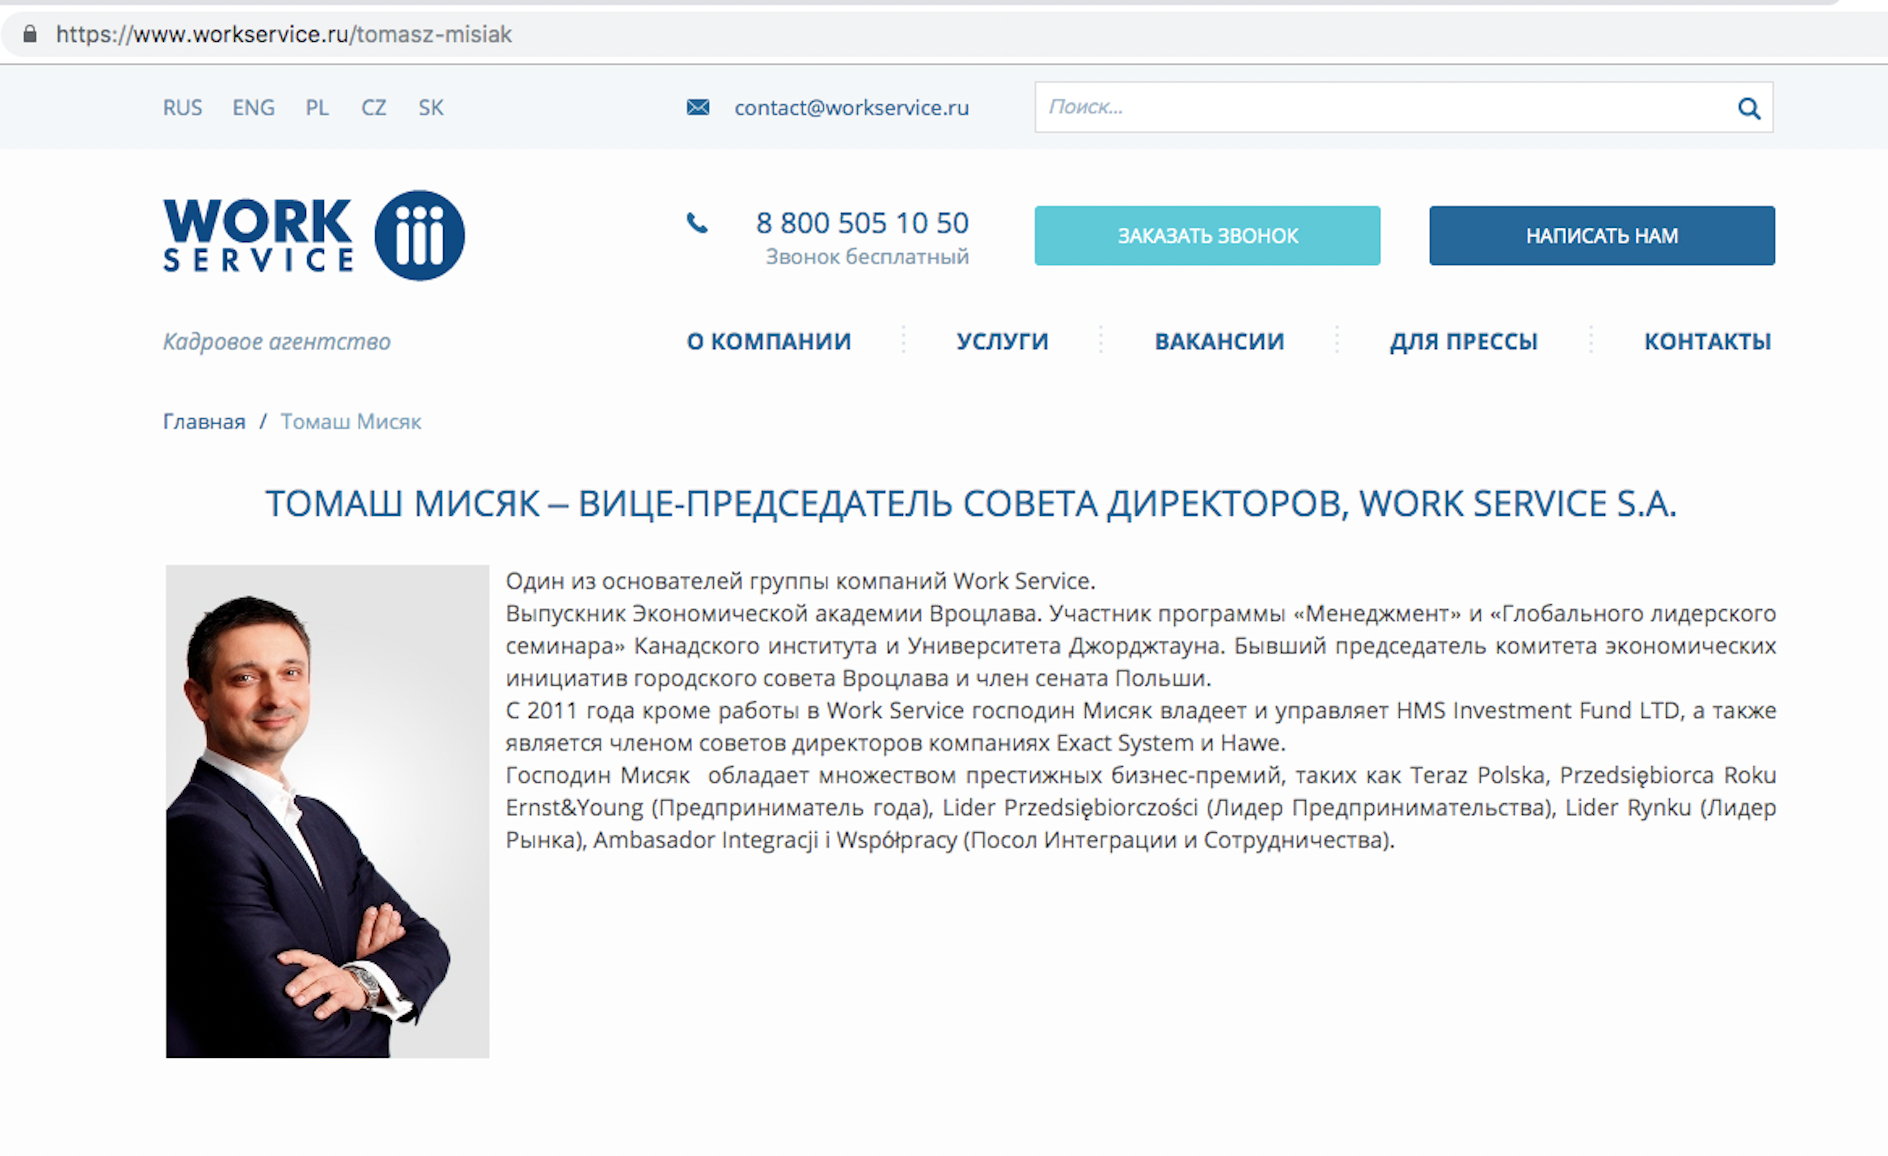Image resolution: width=1888 pixels, height=1156 pixels.
Task: Click the НАПИСАТЬ НАМ button
Action: [x=1602, y=236]
